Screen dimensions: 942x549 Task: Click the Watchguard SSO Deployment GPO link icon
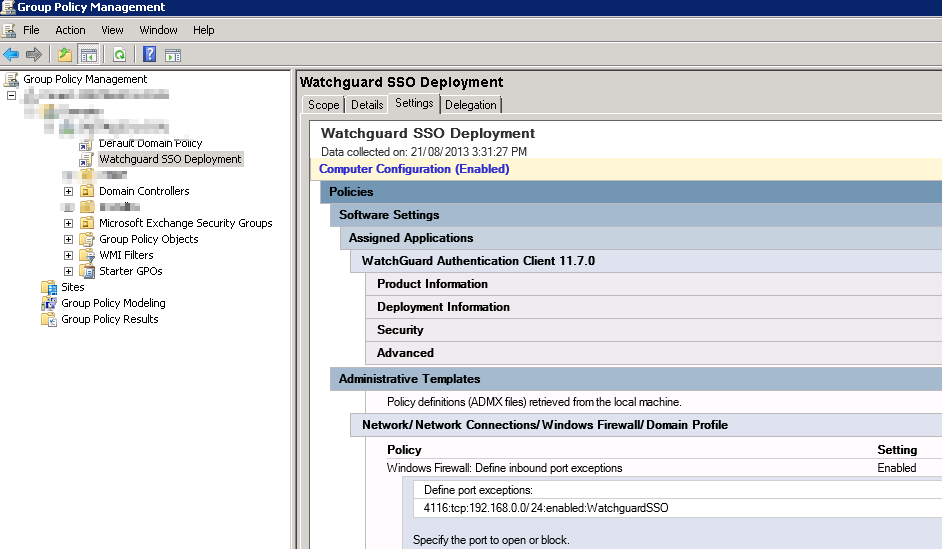point(86,159)
